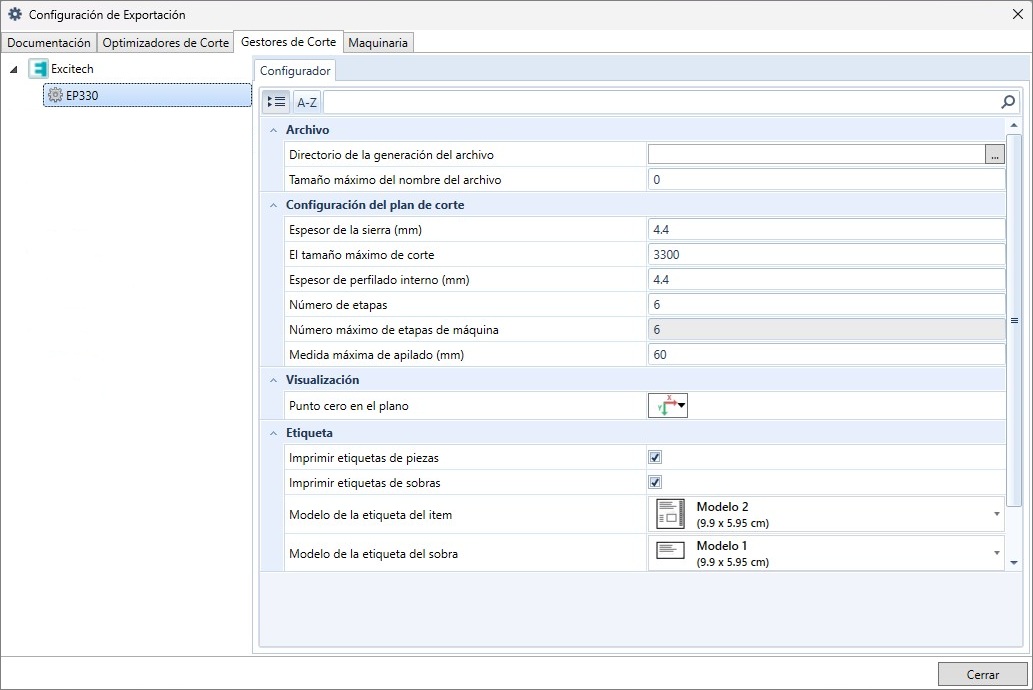Switch to A-Z alphabetical sorting
1033x690 pixels.
(307, 102)
